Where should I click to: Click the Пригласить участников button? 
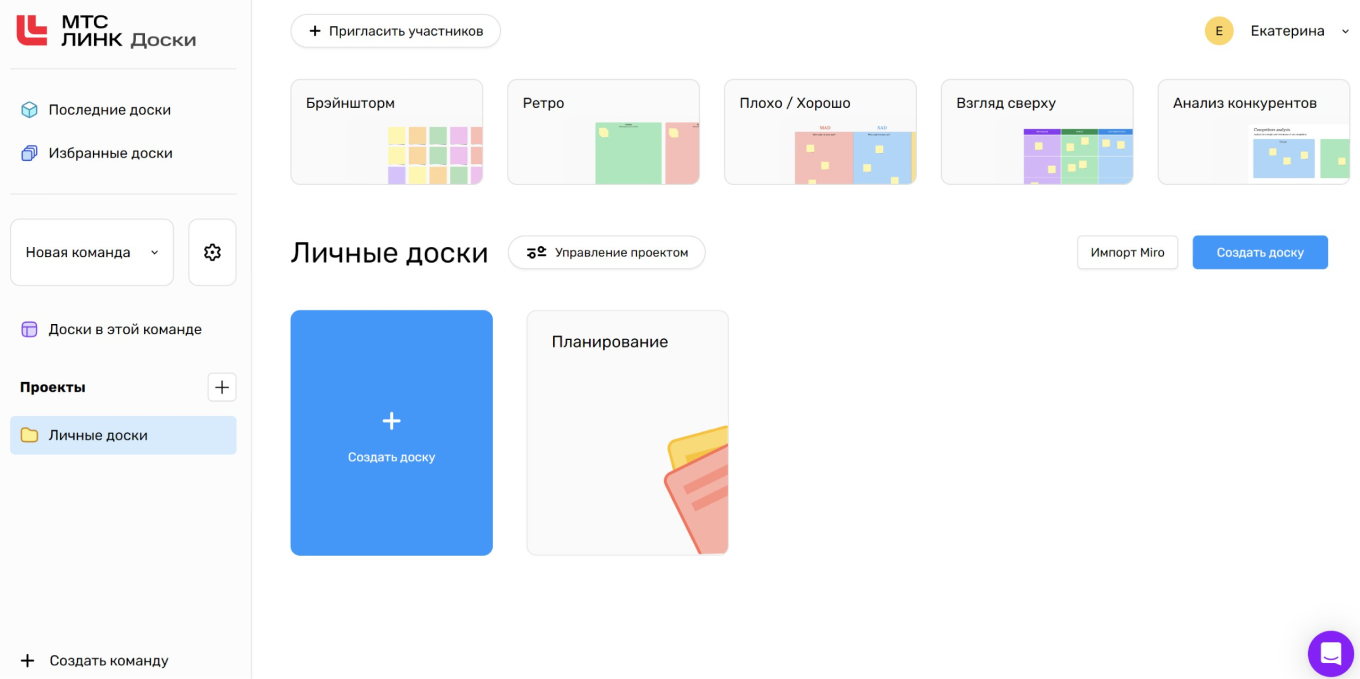coord(395,31)
